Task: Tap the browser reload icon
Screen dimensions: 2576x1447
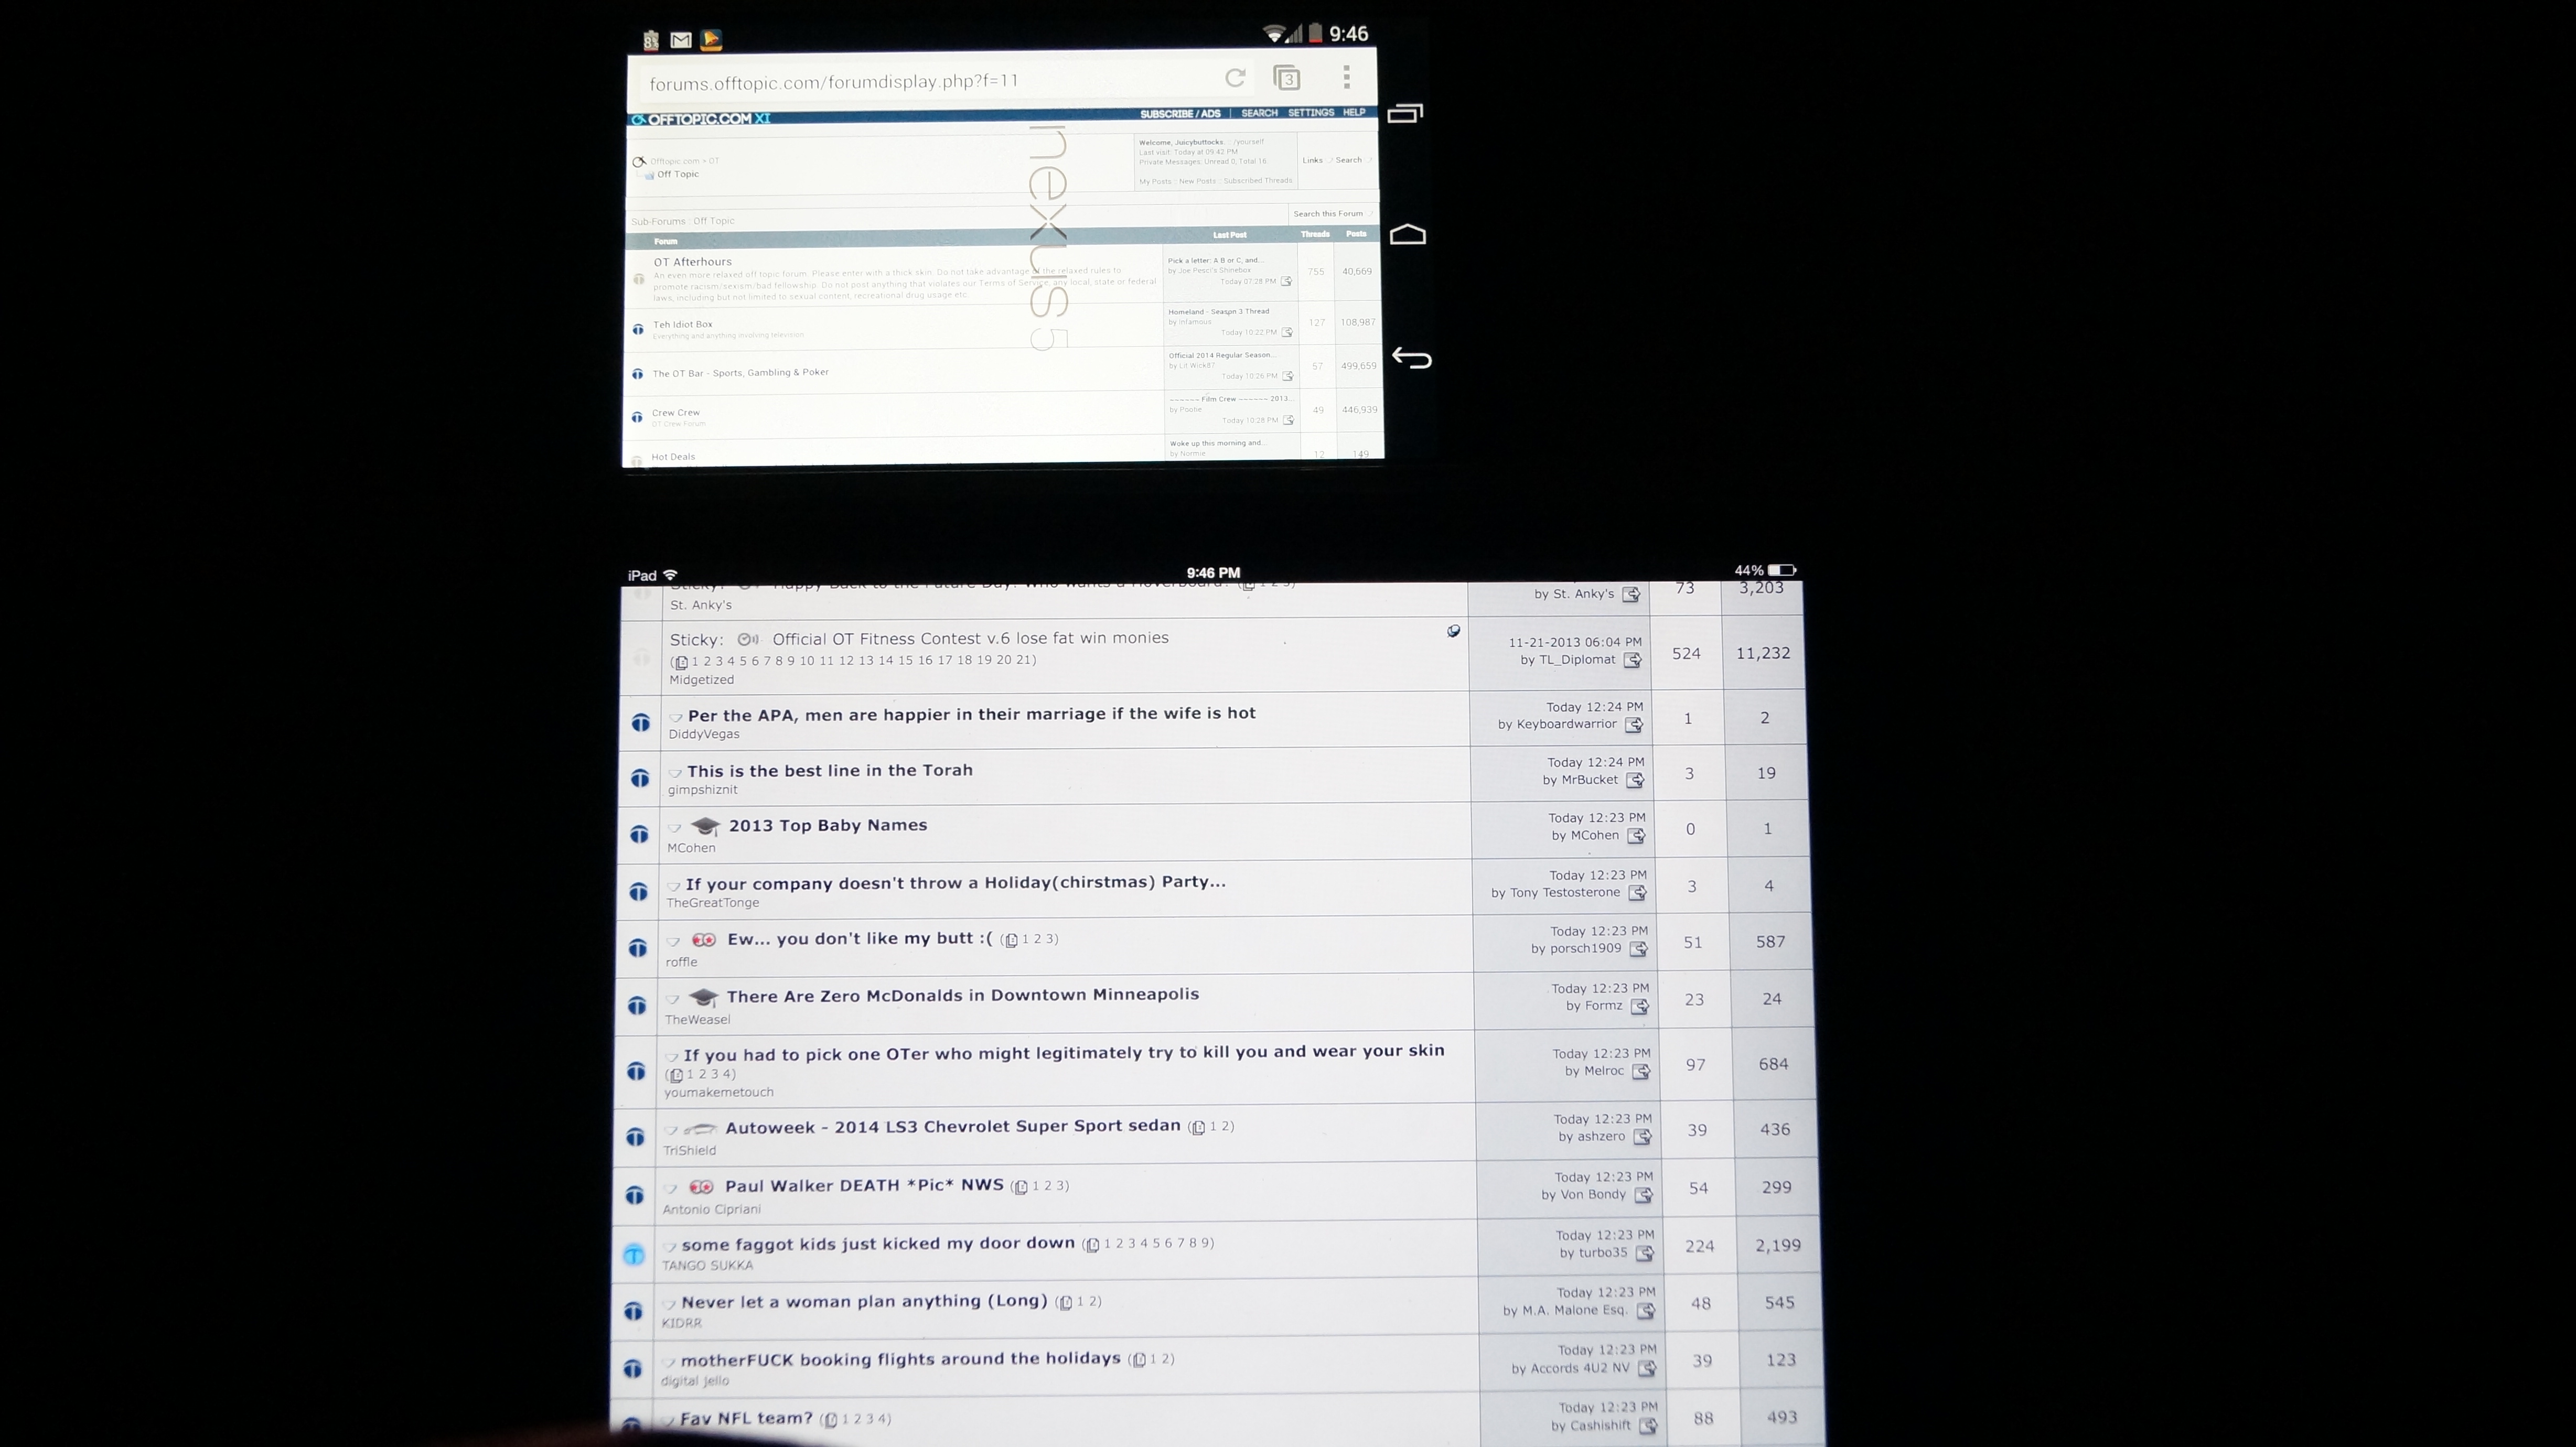Action: 1235,78
